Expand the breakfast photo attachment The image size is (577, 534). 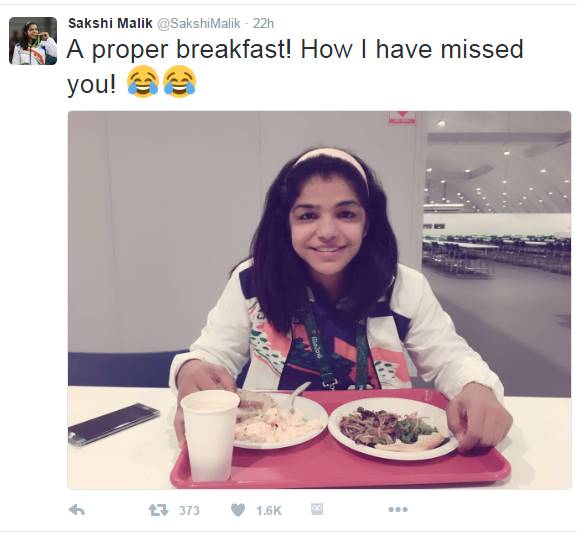click(x=319, y=300)
